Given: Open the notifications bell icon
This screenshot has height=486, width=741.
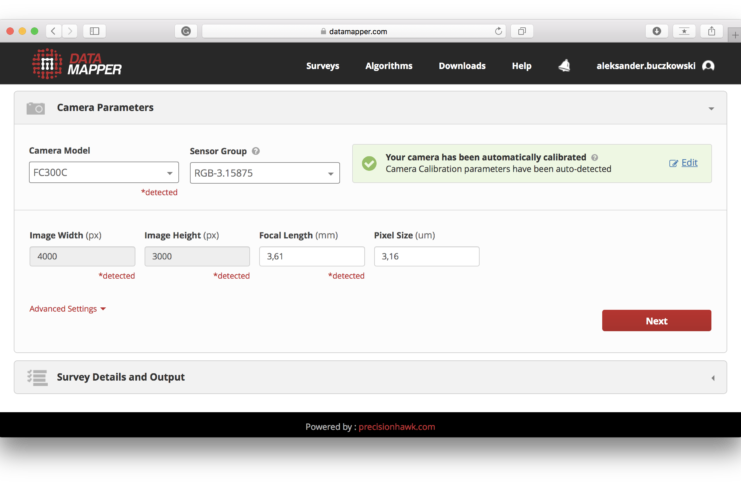Looking at the screenshot, I should click(564, 66).
